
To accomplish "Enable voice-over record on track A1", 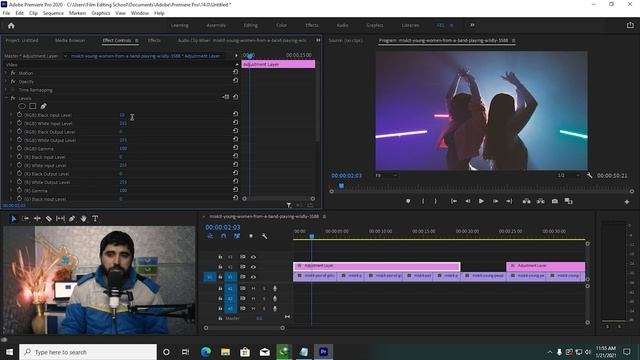I will [x=275, y=289].
